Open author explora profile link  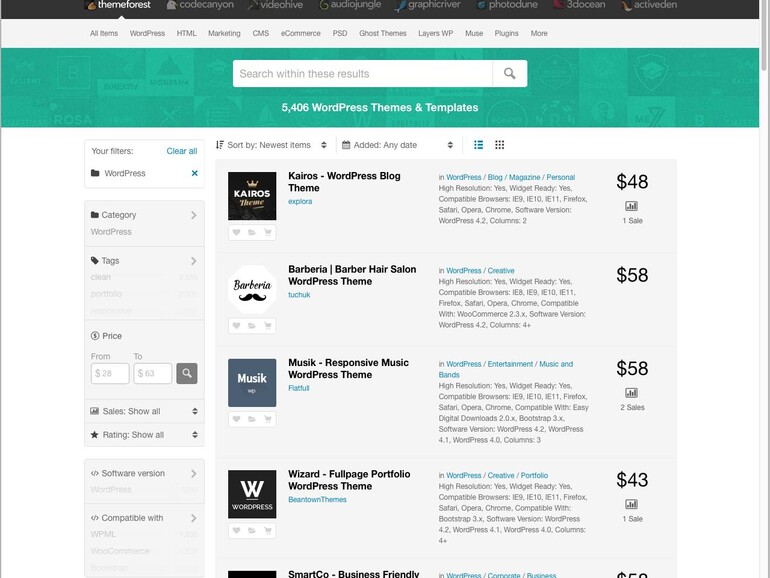coord(300,201)
